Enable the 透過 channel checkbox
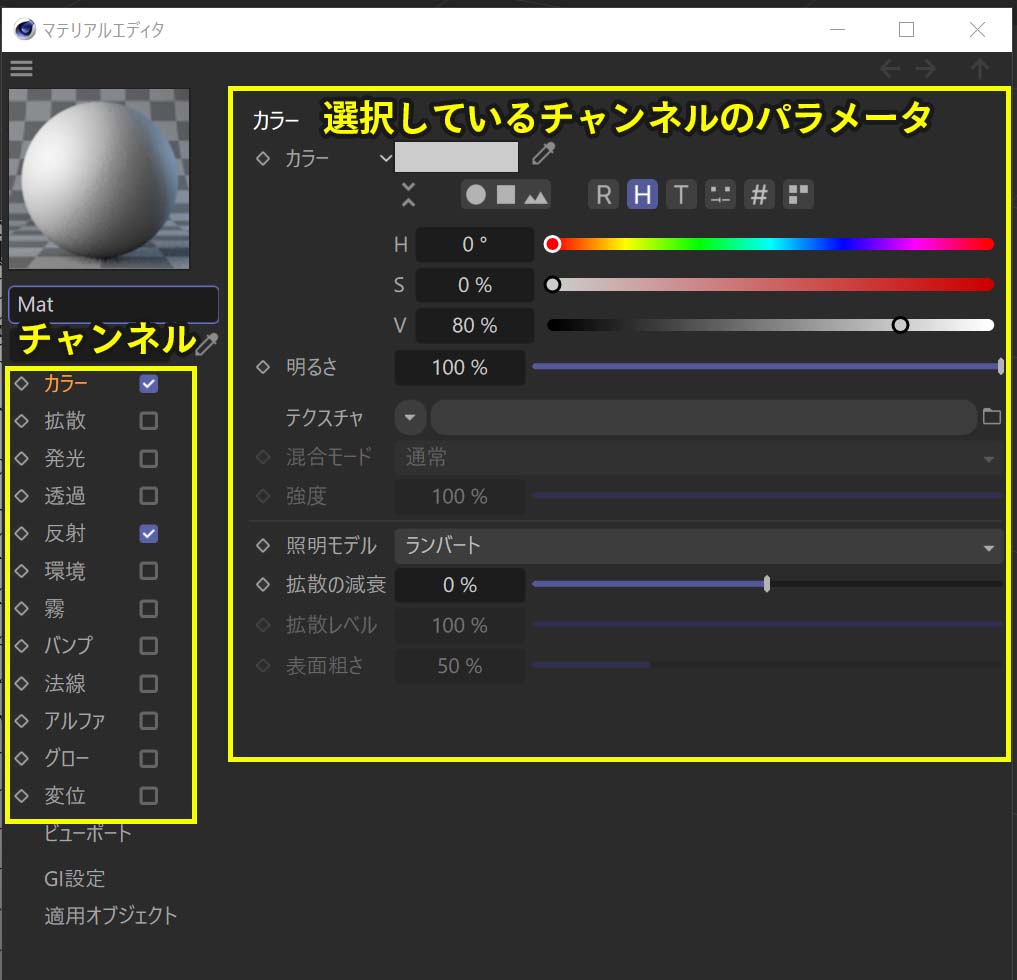The height and width of the screenshot is (980, 1017). (x=149, y=496)
